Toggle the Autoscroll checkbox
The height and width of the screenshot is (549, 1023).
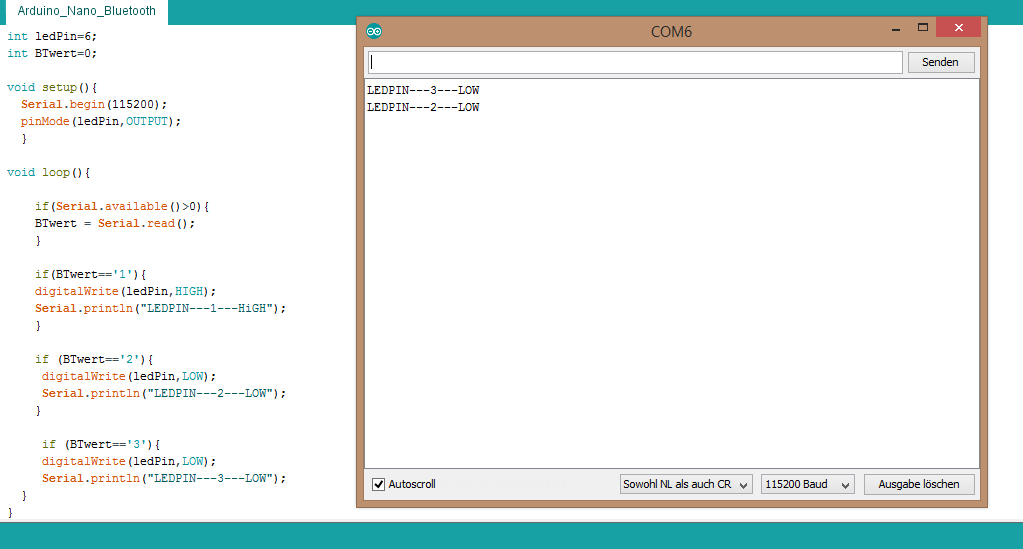coord(378,484)
